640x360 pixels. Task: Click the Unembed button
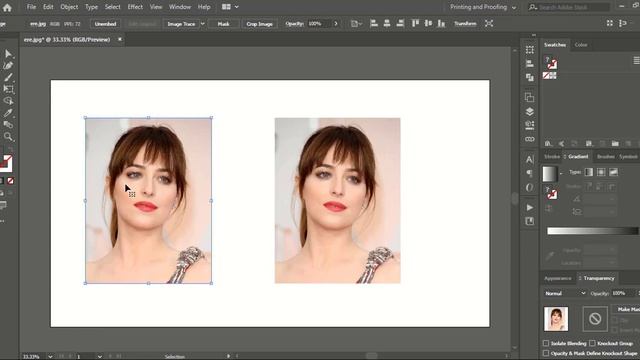(105, 24)
